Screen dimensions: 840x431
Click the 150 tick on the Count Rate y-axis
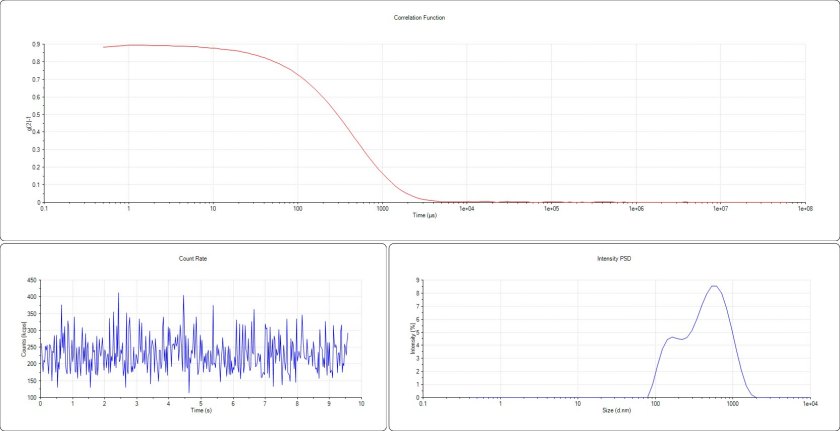pos(32,381)
